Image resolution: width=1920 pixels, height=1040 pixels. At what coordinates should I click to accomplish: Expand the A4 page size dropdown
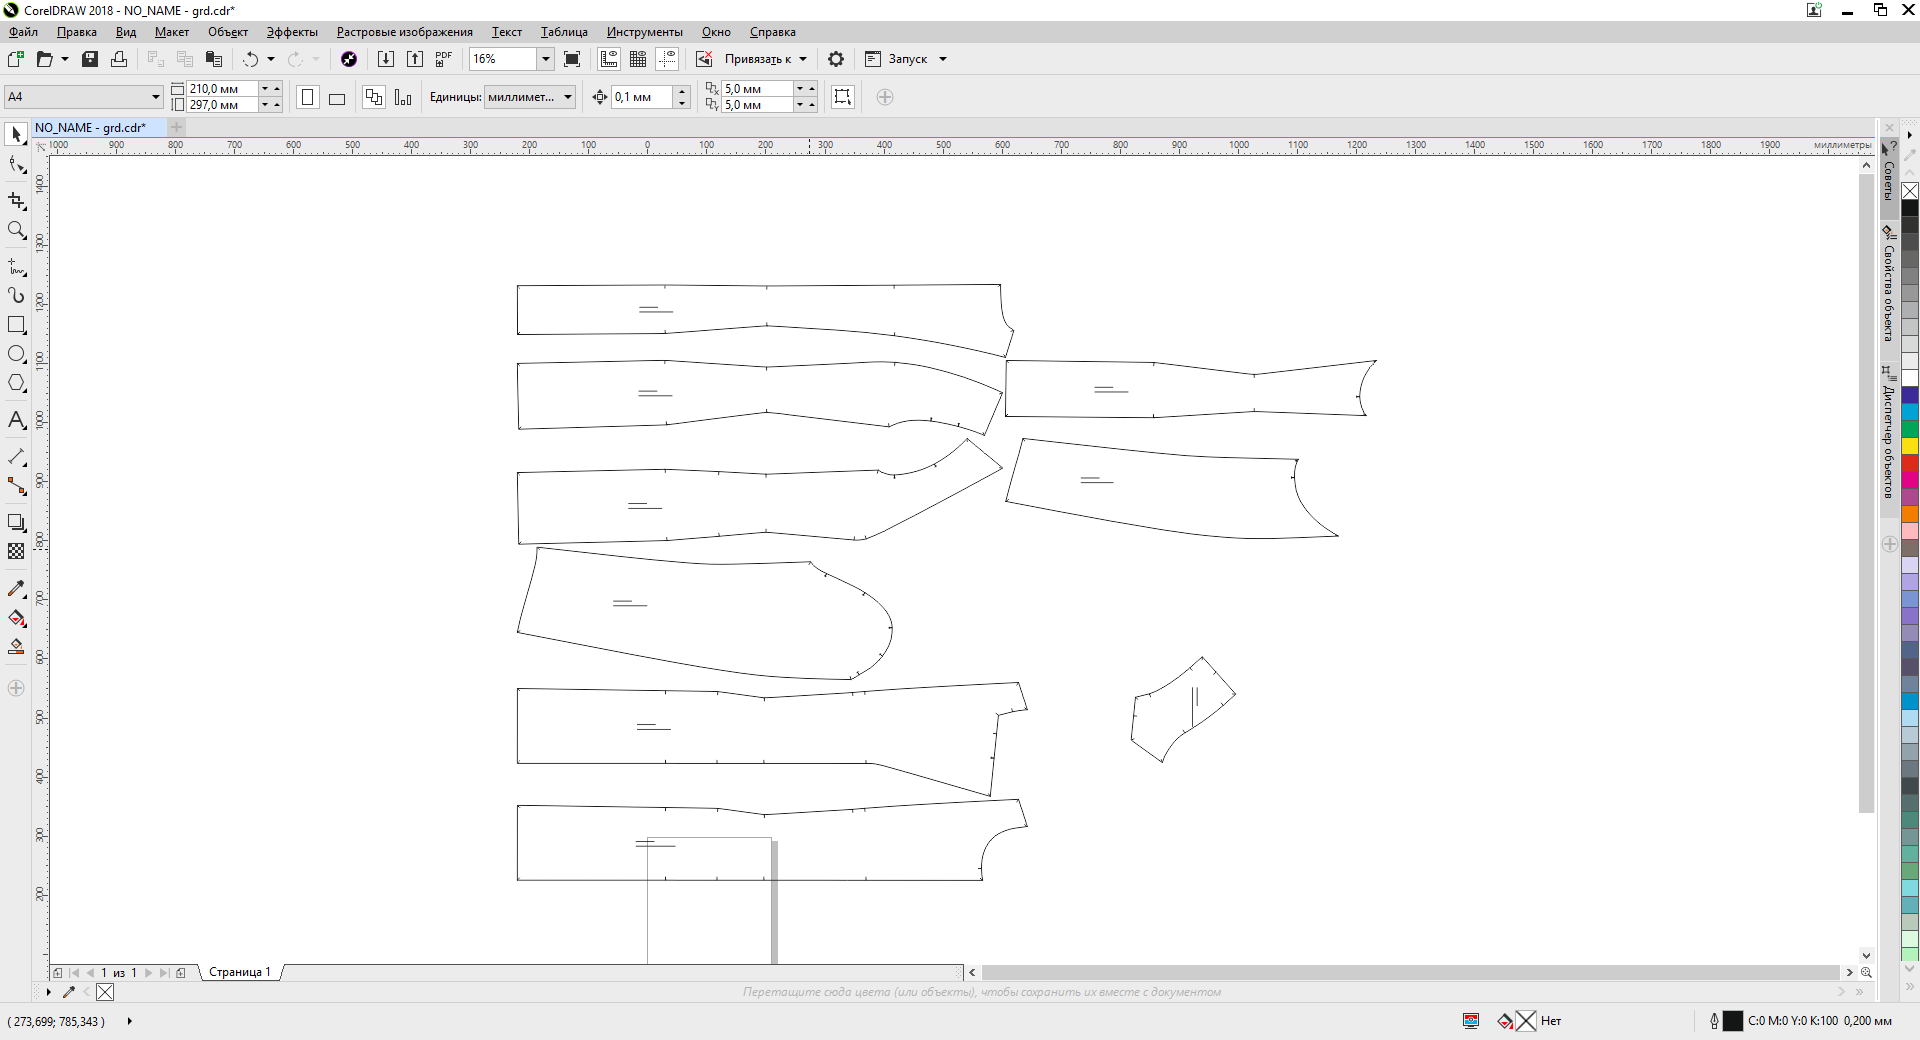pyautogui.click(x=156, y=97)
